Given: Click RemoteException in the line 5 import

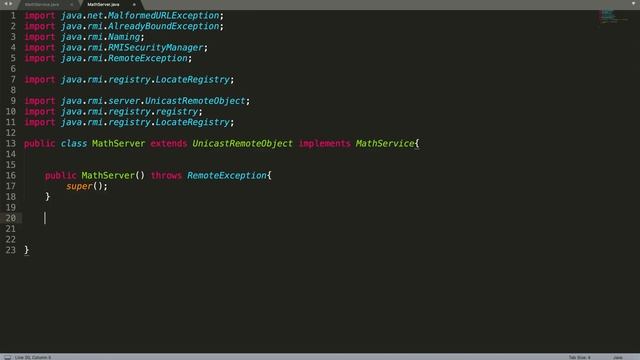Looking at the screenshot, I should click(148, 58).
